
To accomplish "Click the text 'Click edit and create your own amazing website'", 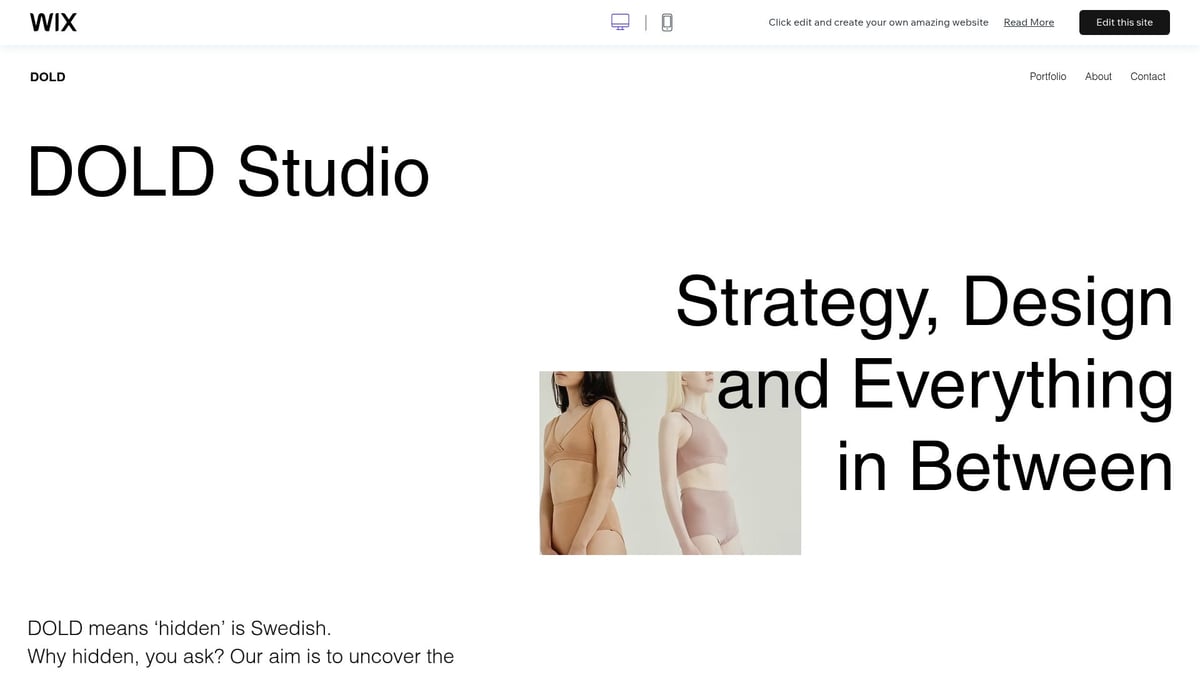I will tap(878, 21).
